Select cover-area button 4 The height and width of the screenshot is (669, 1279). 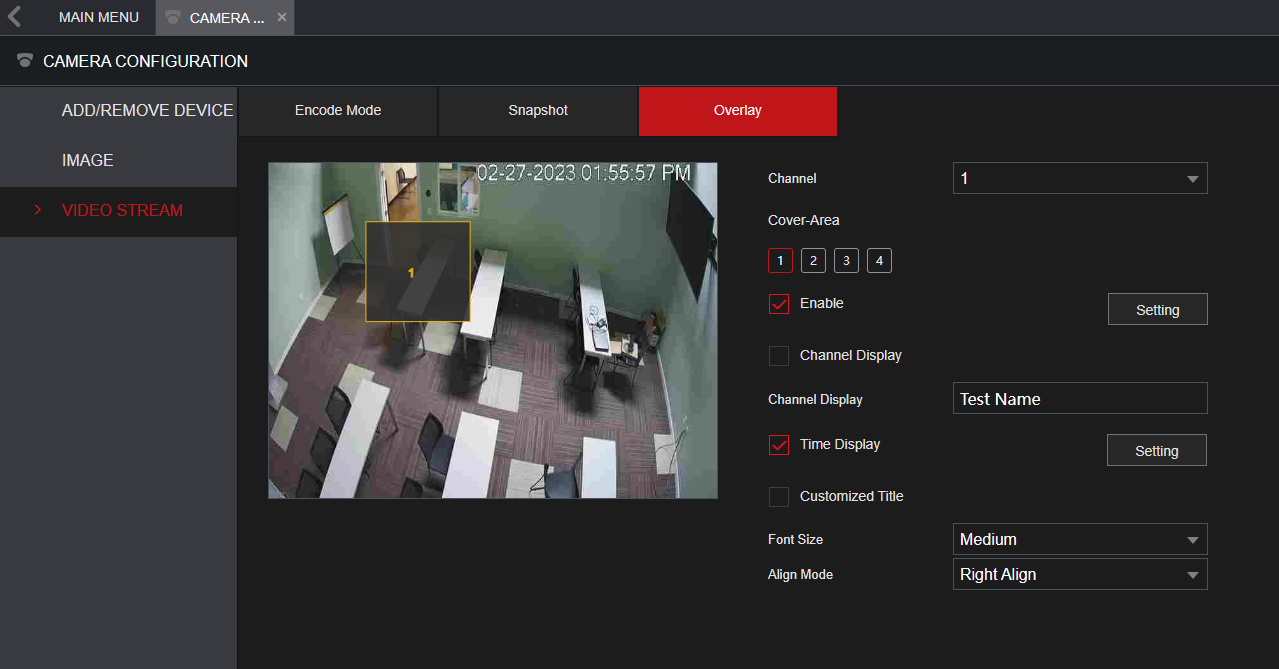(879, 260)
